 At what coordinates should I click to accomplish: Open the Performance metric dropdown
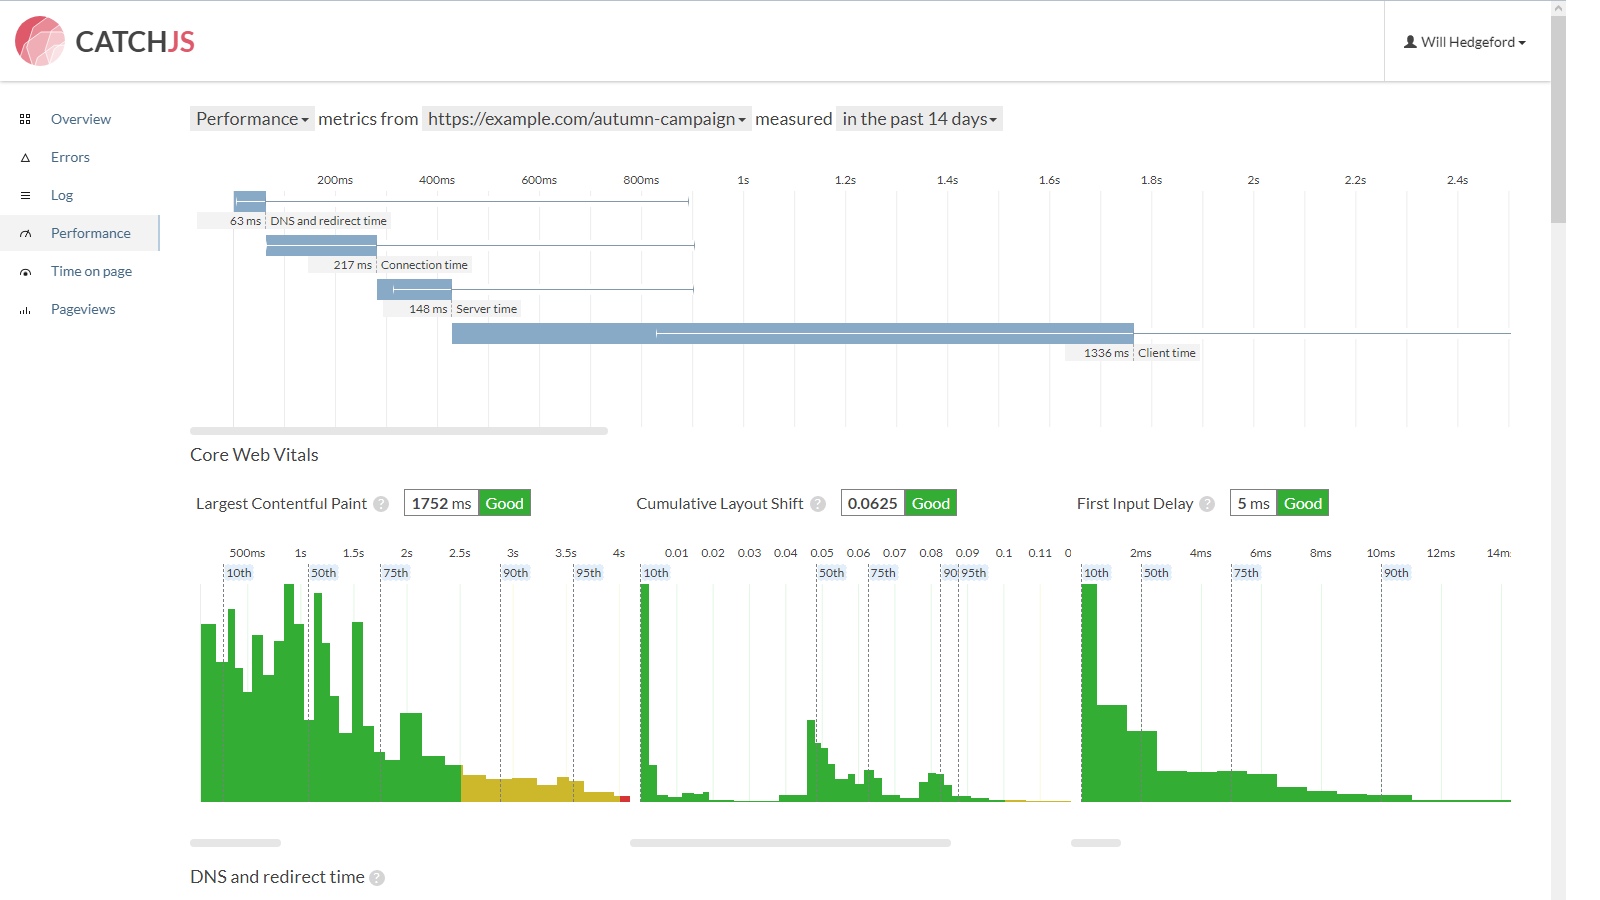pos(252,119)
